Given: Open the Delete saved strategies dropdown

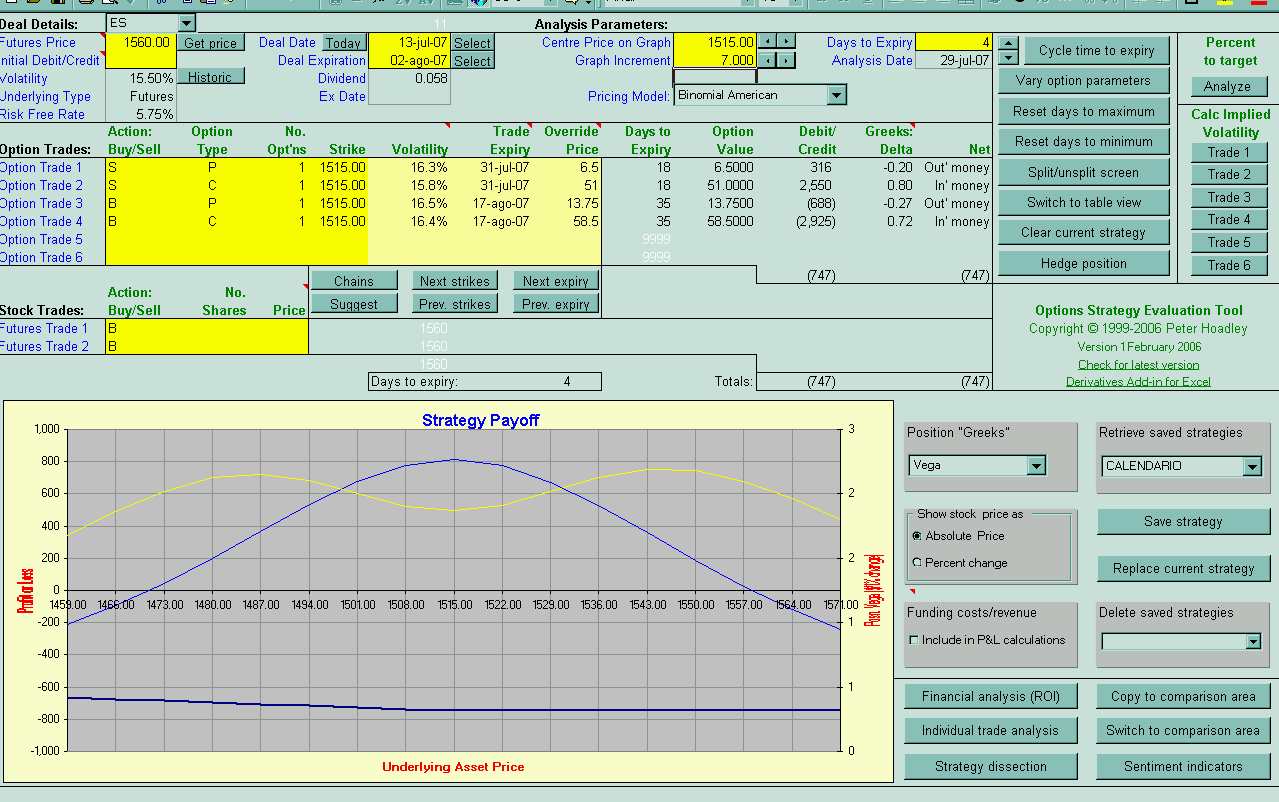Looking at the screenshot, I should (x=1252, y=642).
